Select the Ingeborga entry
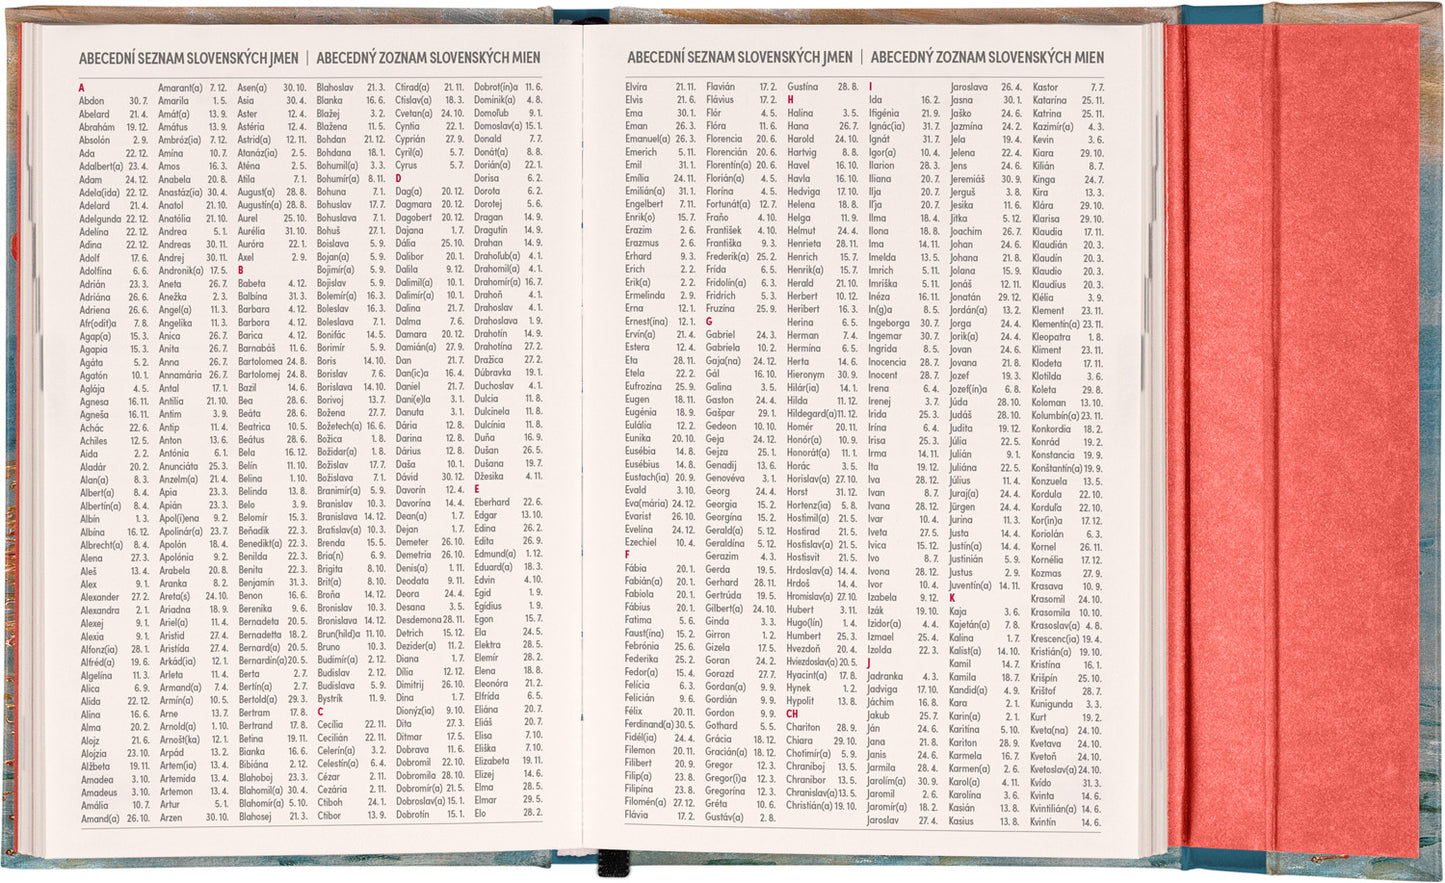Image resolution: width=1445 pixels, height=883 pixels. 889,323
